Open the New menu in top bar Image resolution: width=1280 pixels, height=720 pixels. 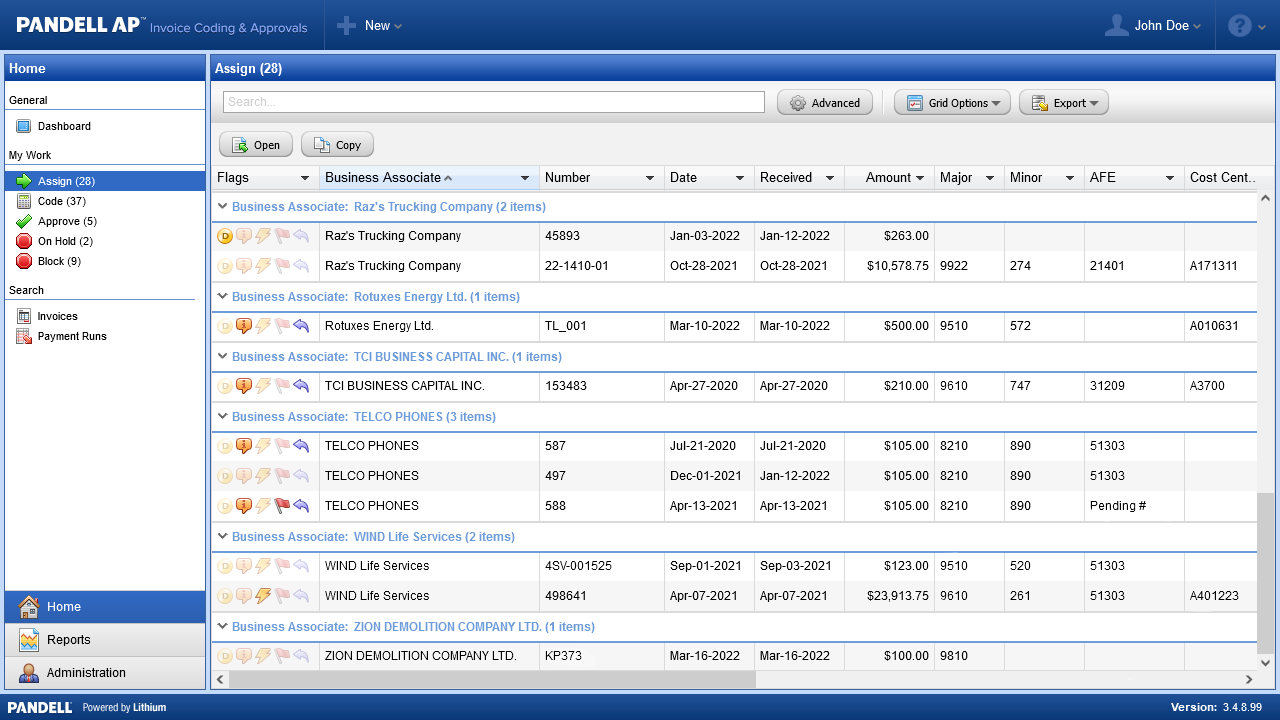coord(369,26)
